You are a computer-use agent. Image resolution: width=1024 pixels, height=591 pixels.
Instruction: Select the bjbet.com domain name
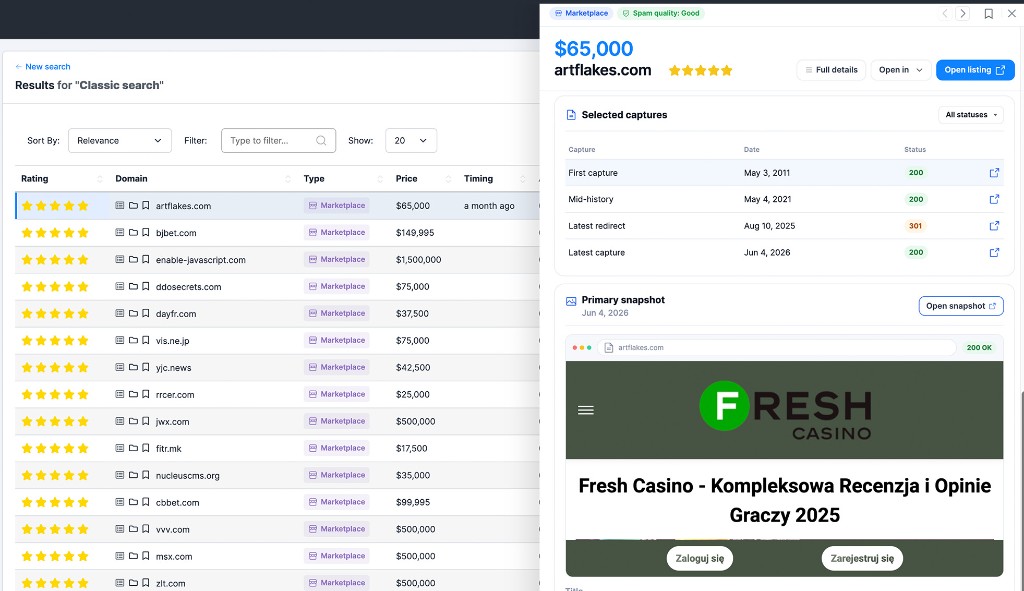(x=176, y=232)
